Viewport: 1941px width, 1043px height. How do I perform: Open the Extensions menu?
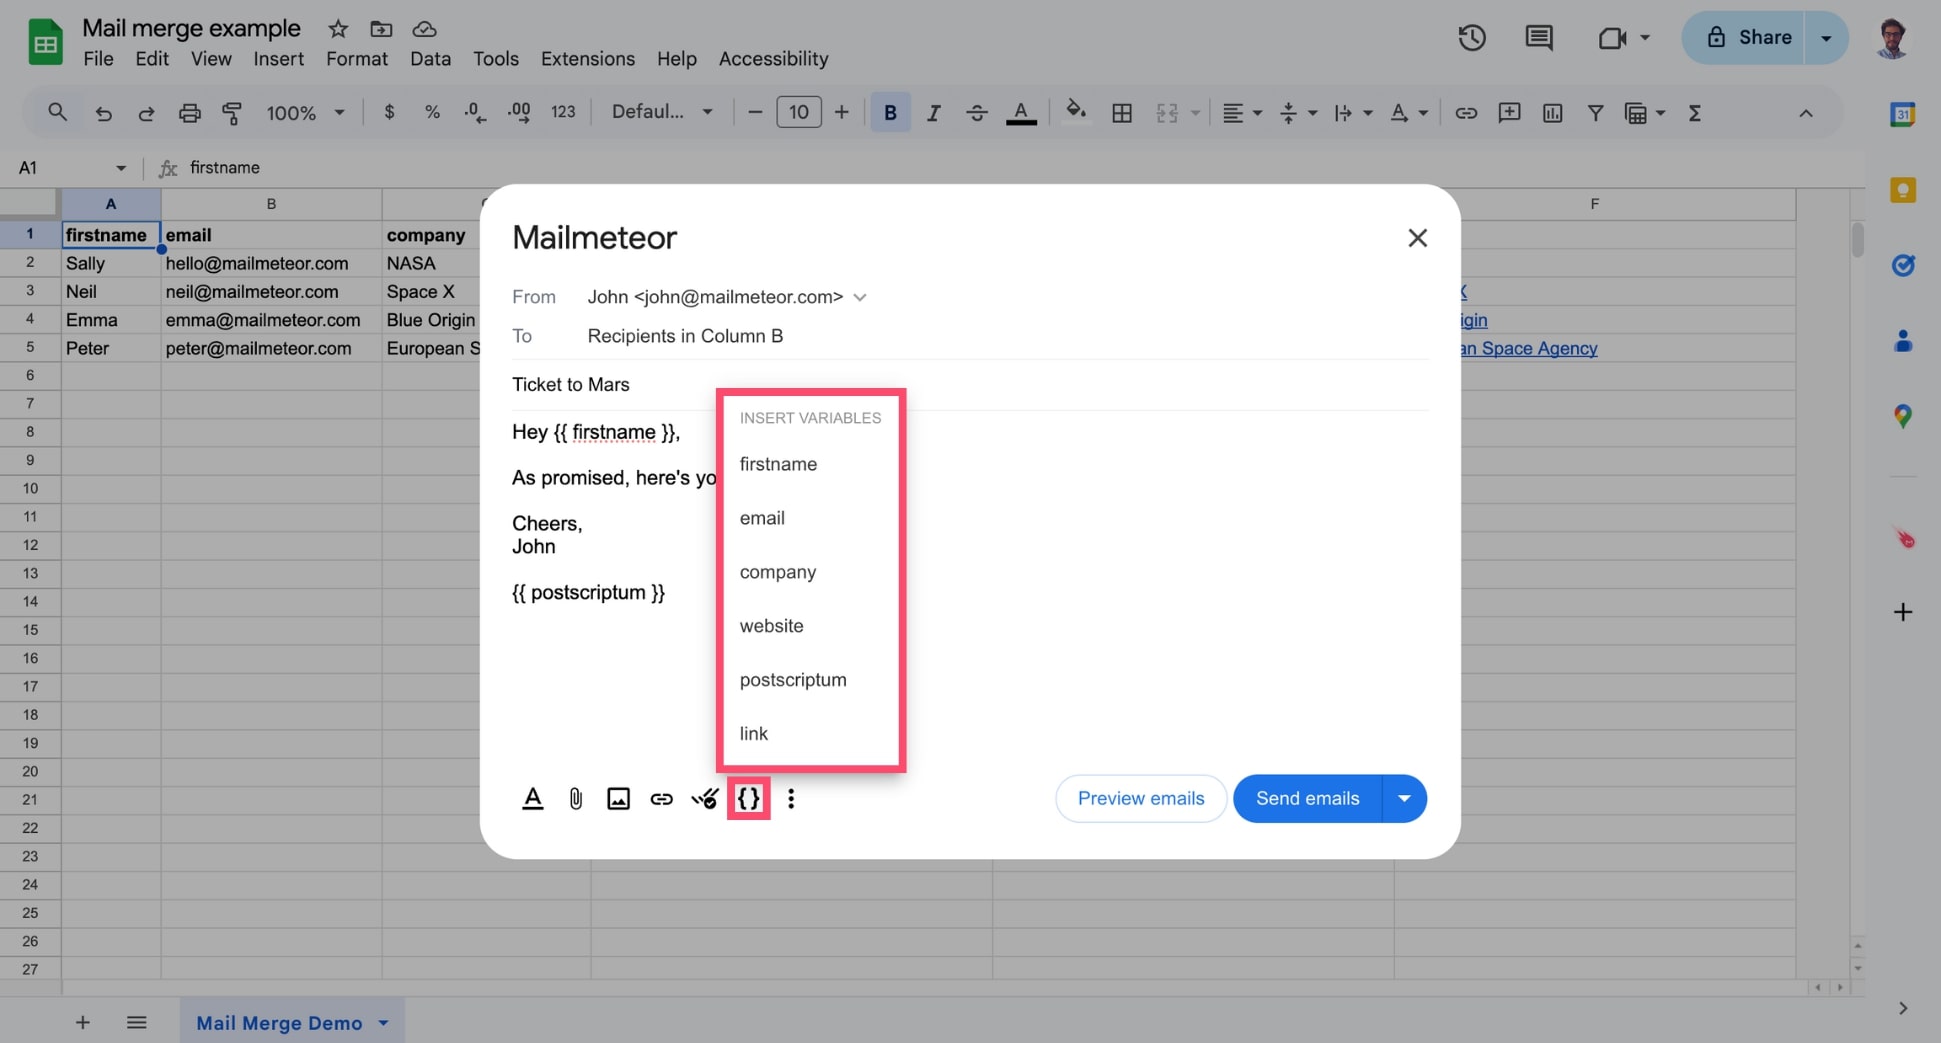(587, 59)
